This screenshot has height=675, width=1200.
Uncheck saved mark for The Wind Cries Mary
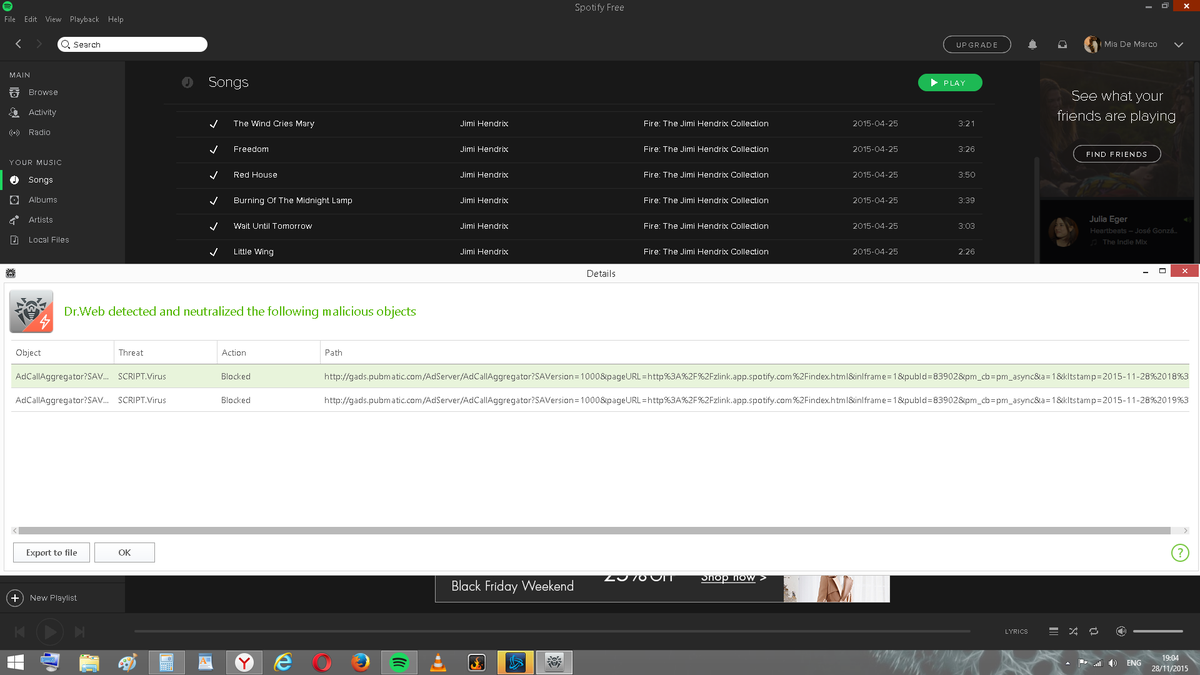(x=214, y=124)
